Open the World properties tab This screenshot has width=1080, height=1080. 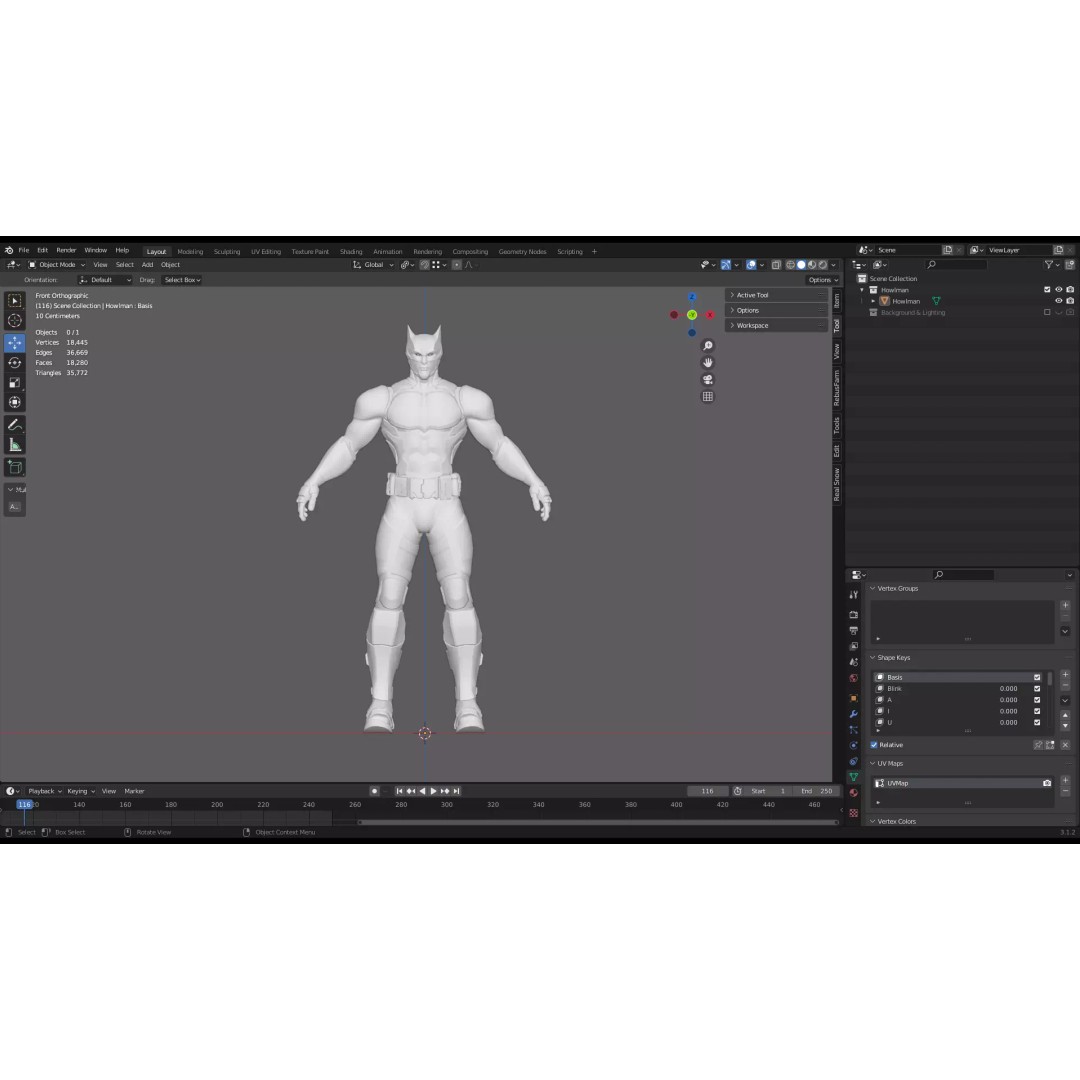click(853, 678)
